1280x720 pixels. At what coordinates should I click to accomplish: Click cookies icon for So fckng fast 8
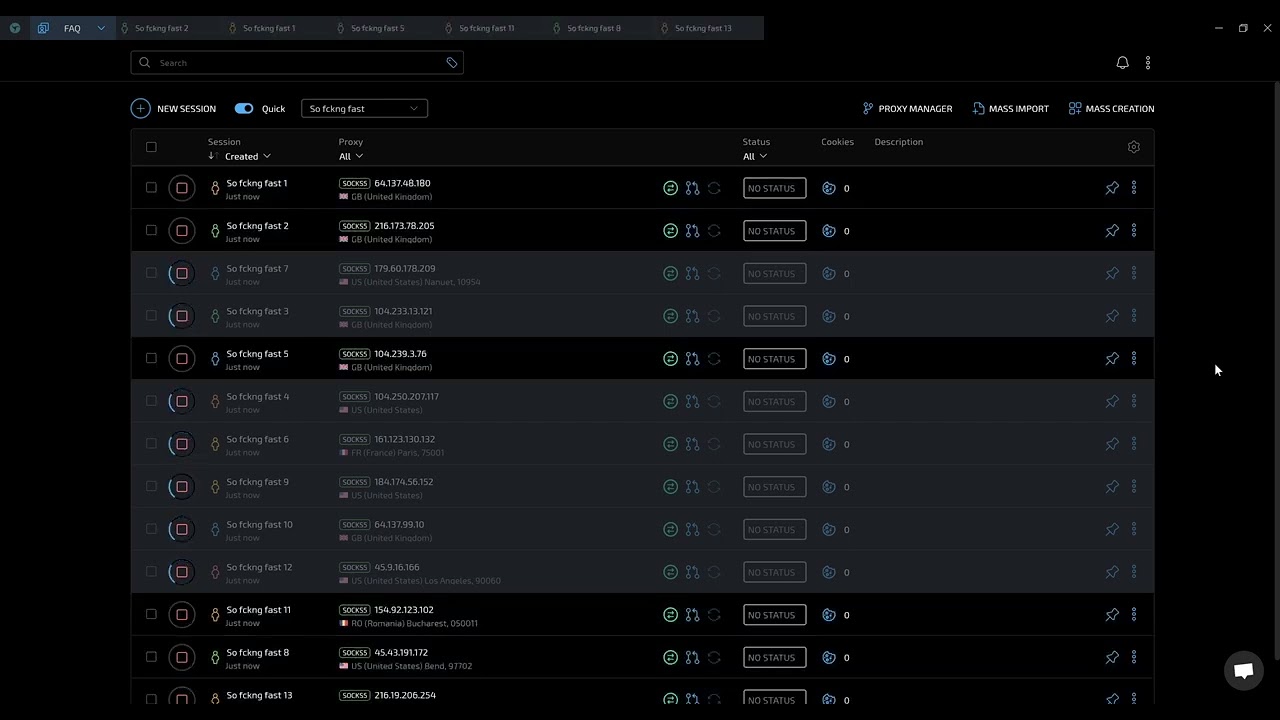pos(828,657)
